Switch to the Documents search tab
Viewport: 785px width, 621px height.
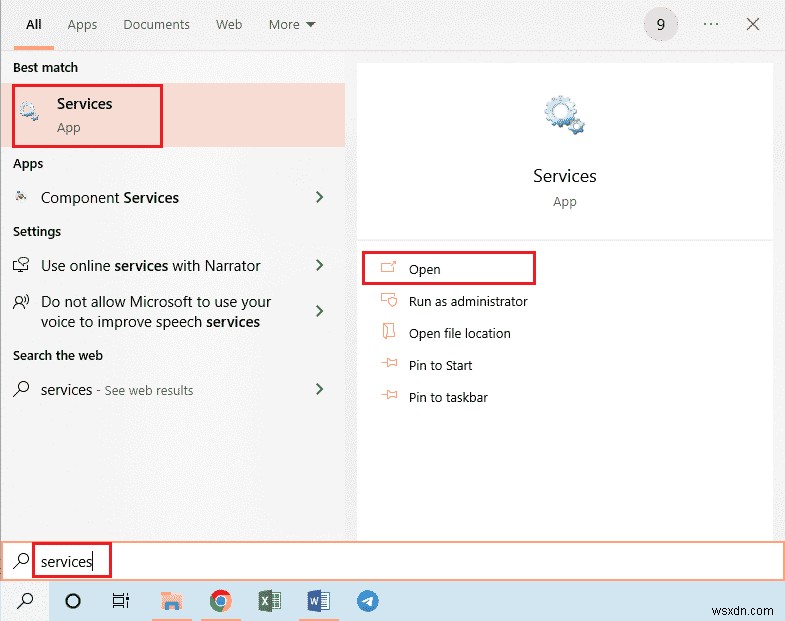tap(156, 25)
